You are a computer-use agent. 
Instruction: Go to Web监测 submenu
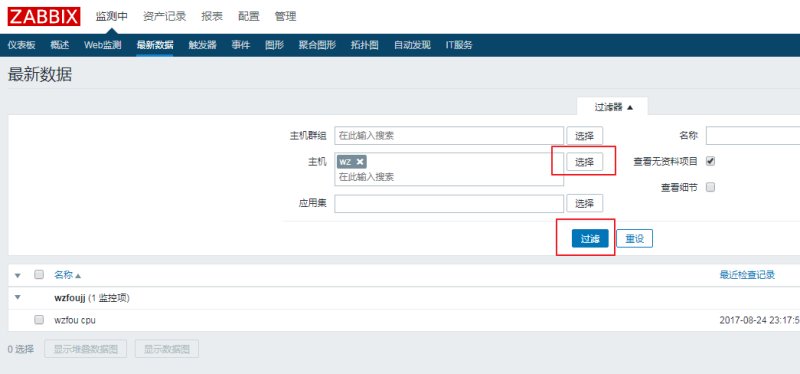103,45
